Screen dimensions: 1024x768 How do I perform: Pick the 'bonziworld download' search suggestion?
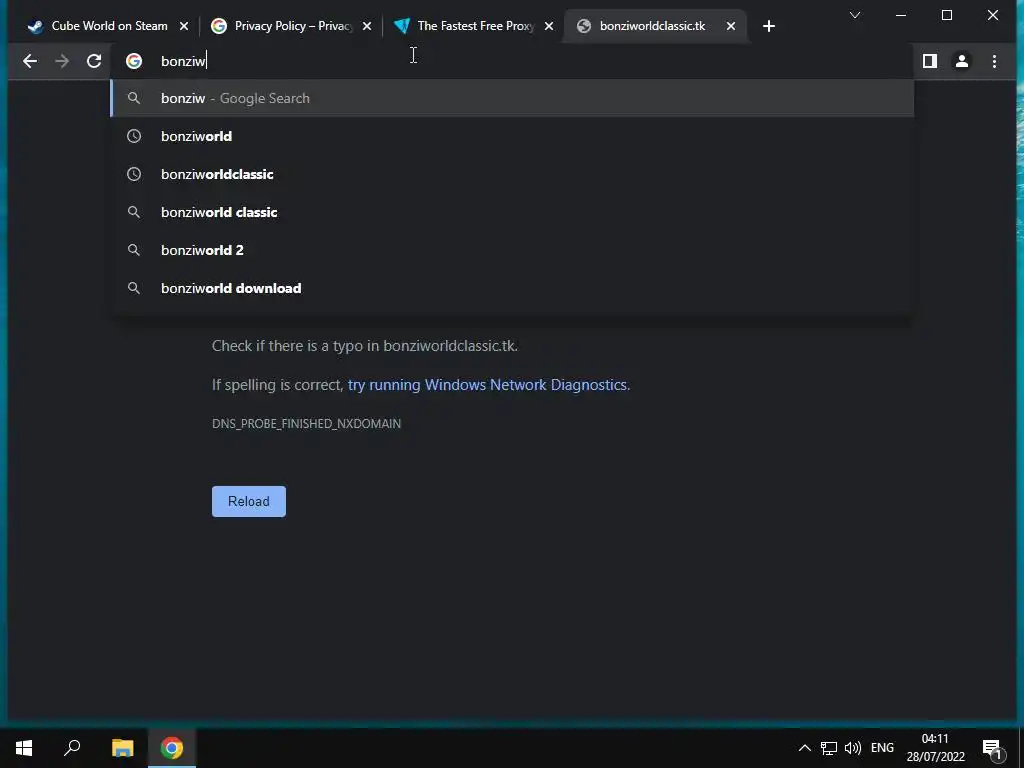point(512,287)
